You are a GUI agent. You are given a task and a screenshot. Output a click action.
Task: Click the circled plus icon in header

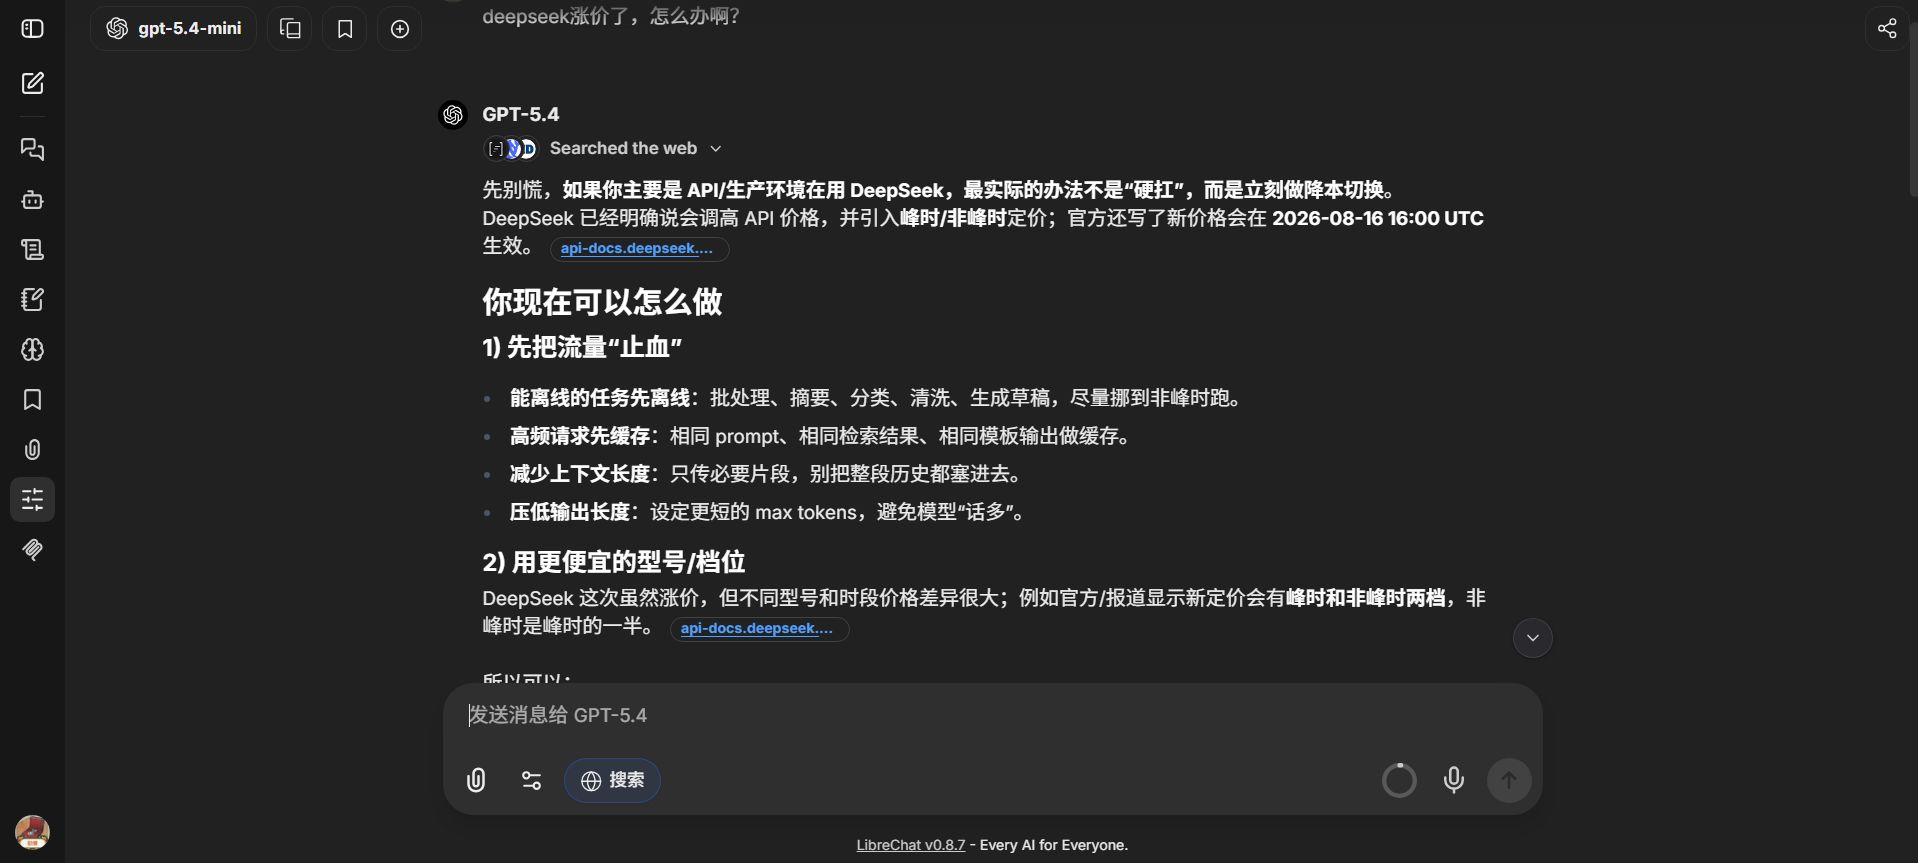point(400,29)
